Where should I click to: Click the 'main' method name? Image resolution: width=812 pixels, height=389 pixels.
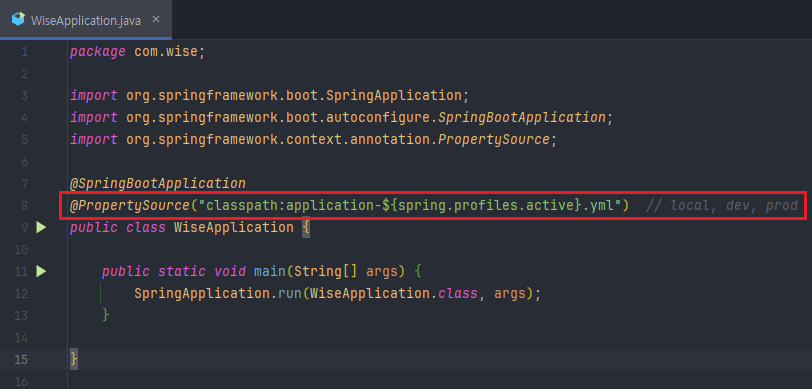click(x=269, y=271)
